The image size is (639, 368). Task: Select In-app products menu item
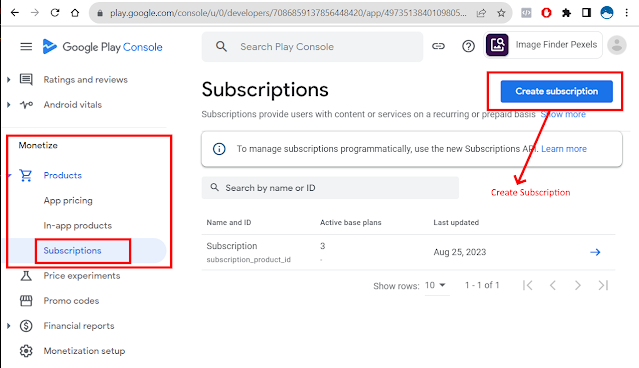click(77, 225)
